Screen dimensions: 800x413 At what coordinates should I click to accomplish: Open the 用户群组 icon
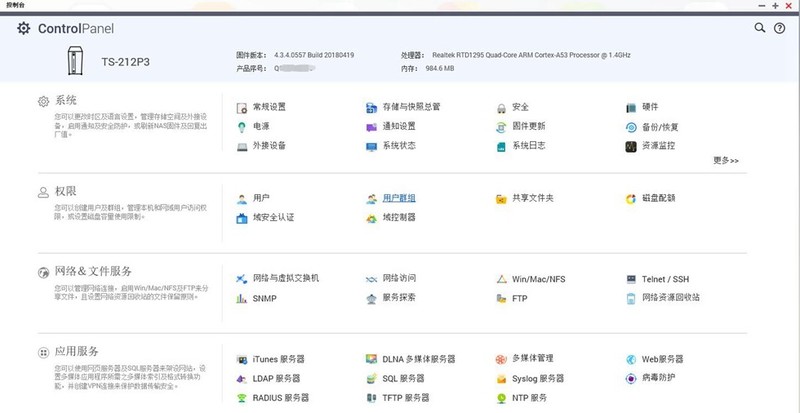tap(371, 199)
